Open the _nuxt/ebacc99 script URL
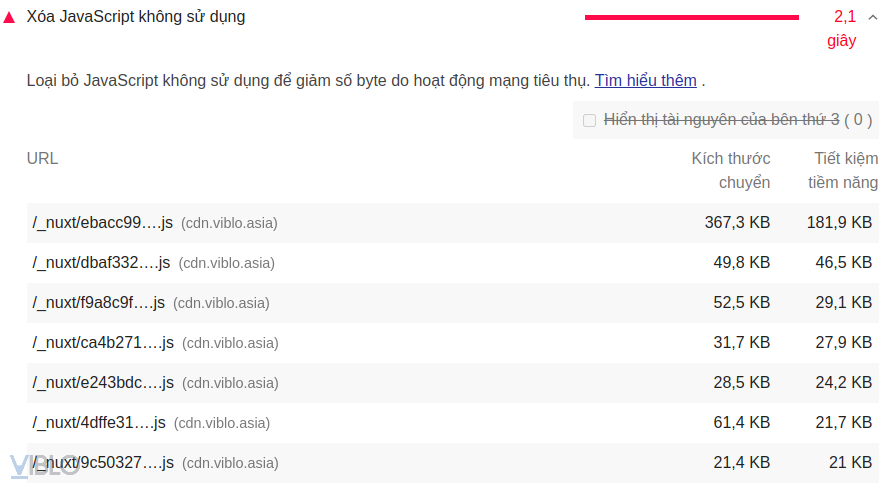The width and height of the screenshot is (886, 489). (x=104, y=223)
